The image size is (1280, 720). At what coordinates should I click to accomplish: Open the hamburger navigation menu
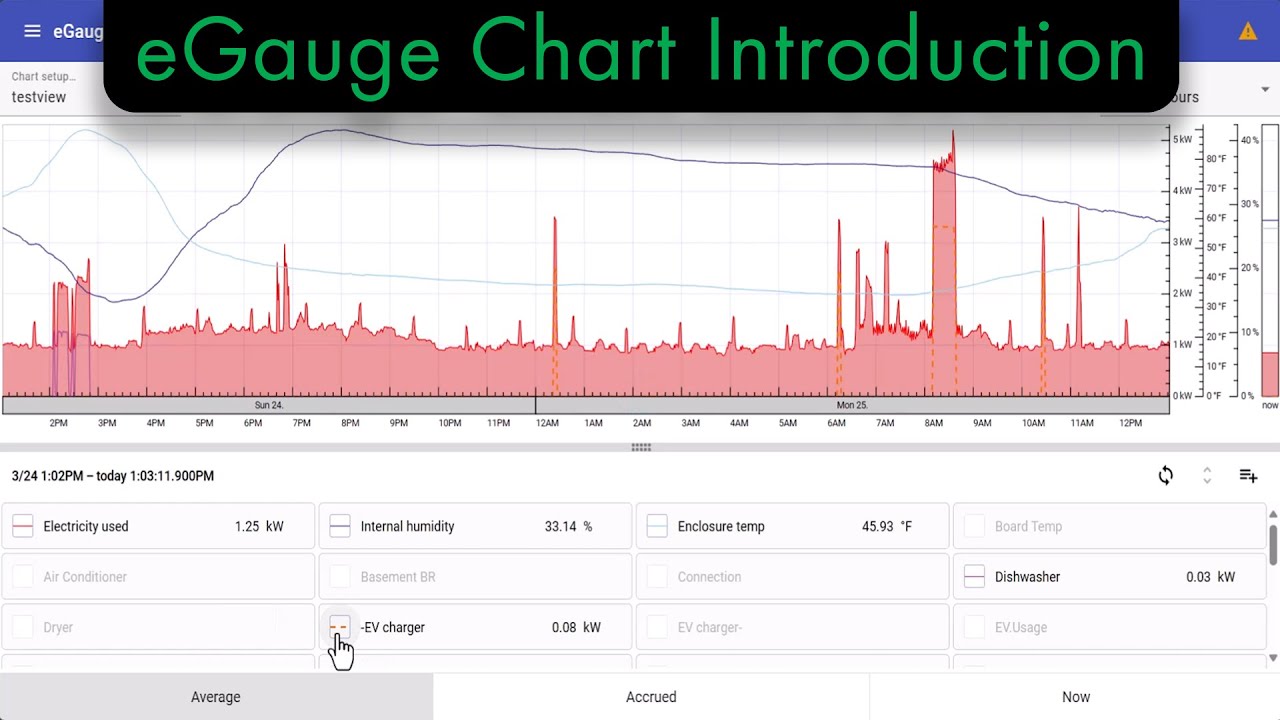(32, 31)
